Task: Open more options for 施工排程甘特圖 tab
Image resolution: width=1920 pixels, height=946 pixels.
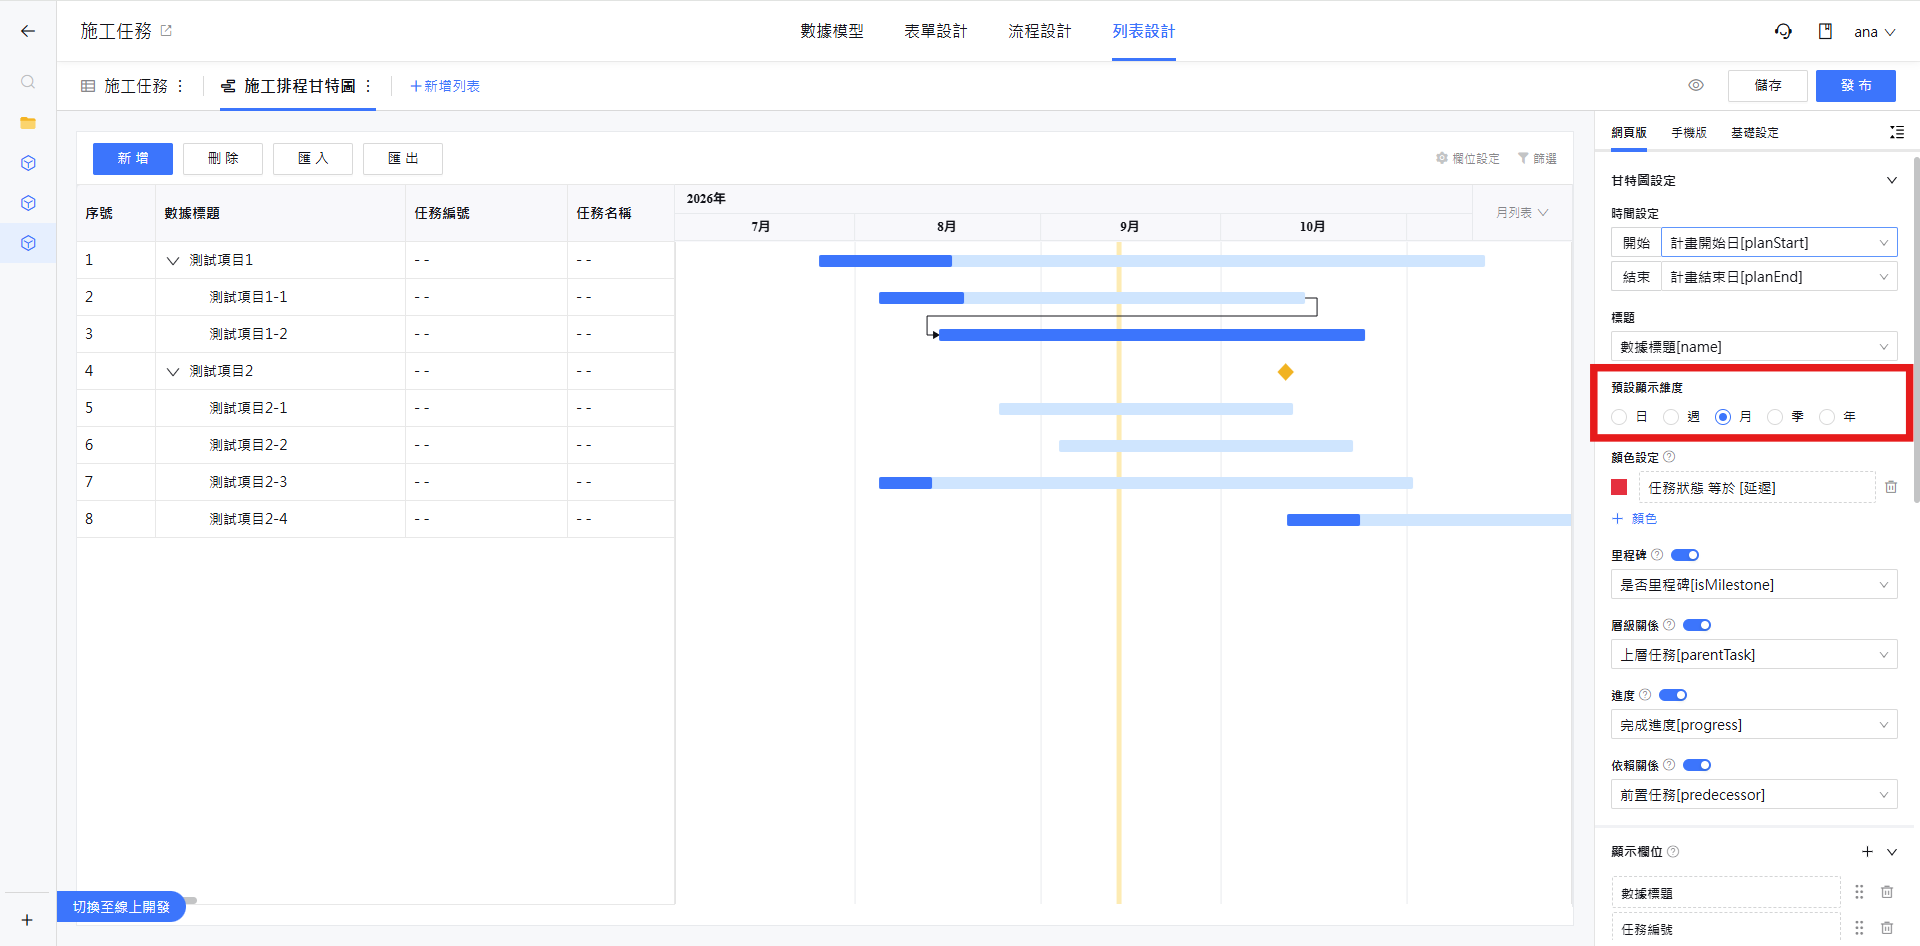Action: (x=368, y=86)
